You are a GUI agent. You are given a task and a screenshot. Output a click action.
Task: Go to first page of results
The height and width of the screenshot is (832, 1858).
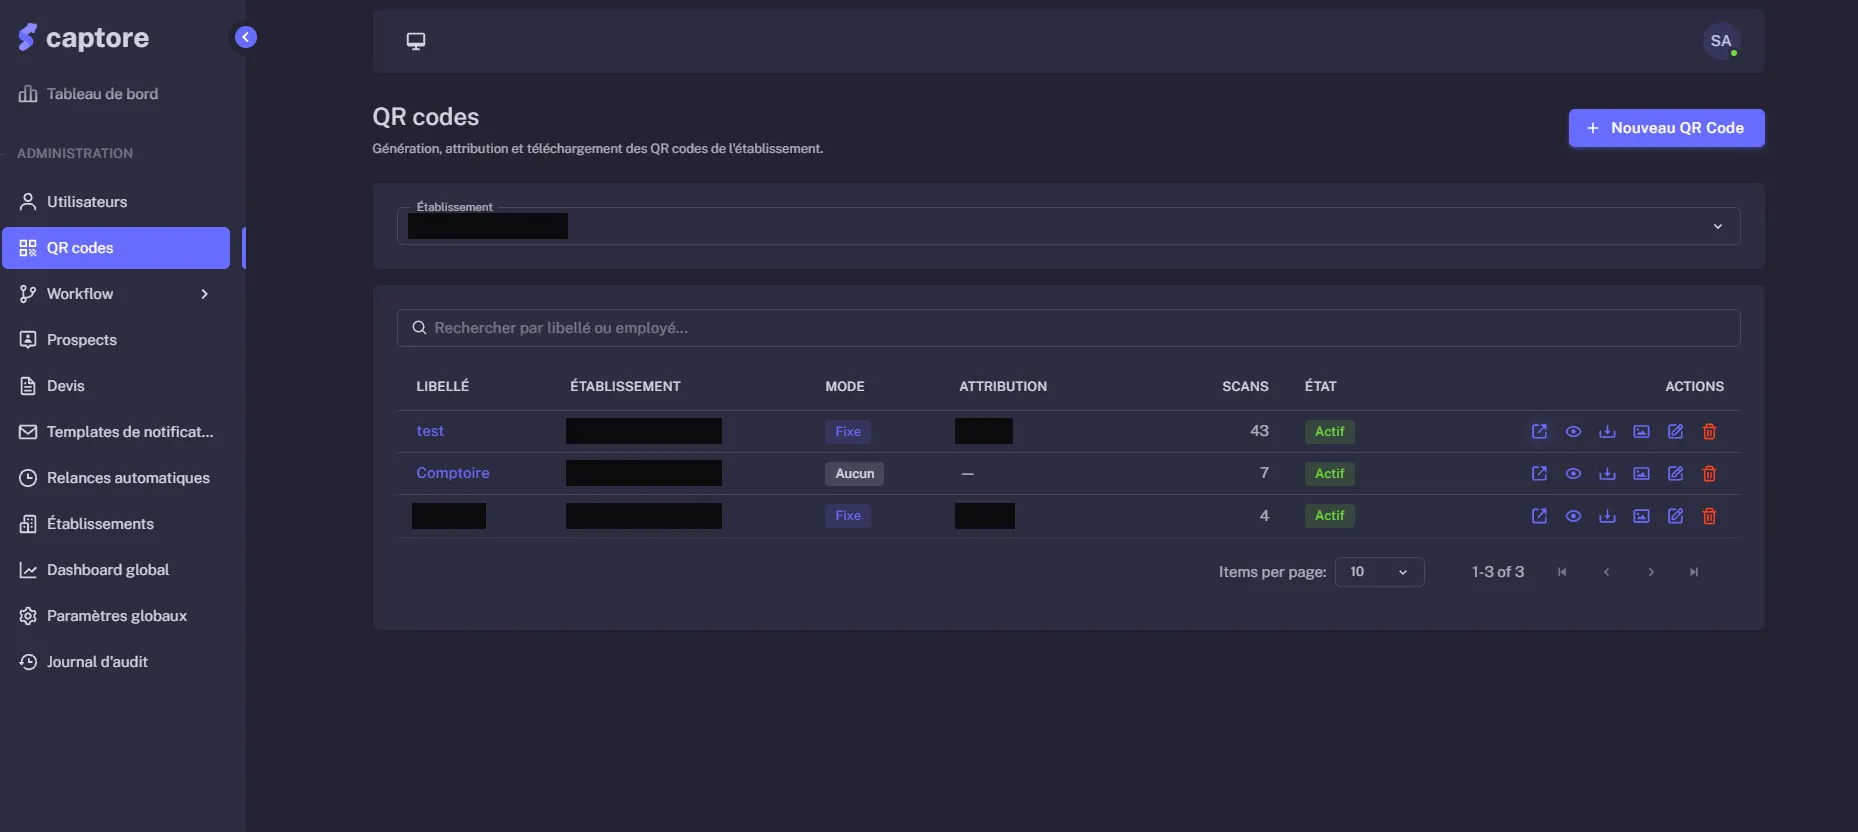pyautogui.click(x=1562, y=572)
